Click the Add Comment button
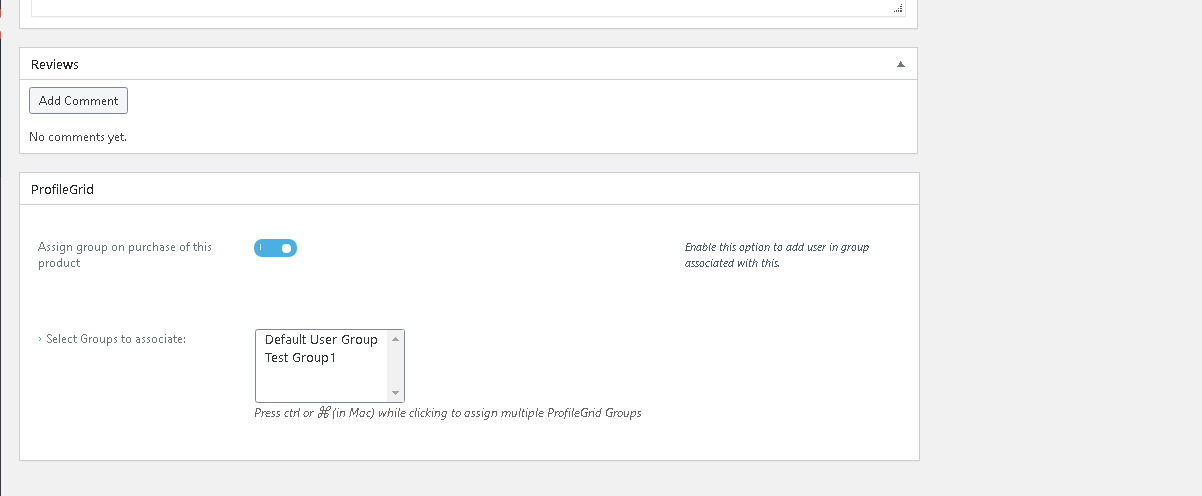The image size is (1202, 496). 78,101
